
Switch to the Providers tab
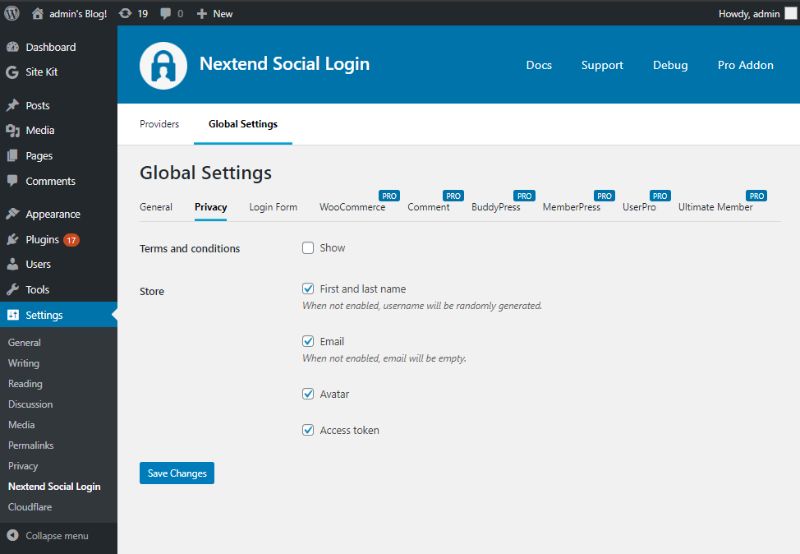point(159,124)
